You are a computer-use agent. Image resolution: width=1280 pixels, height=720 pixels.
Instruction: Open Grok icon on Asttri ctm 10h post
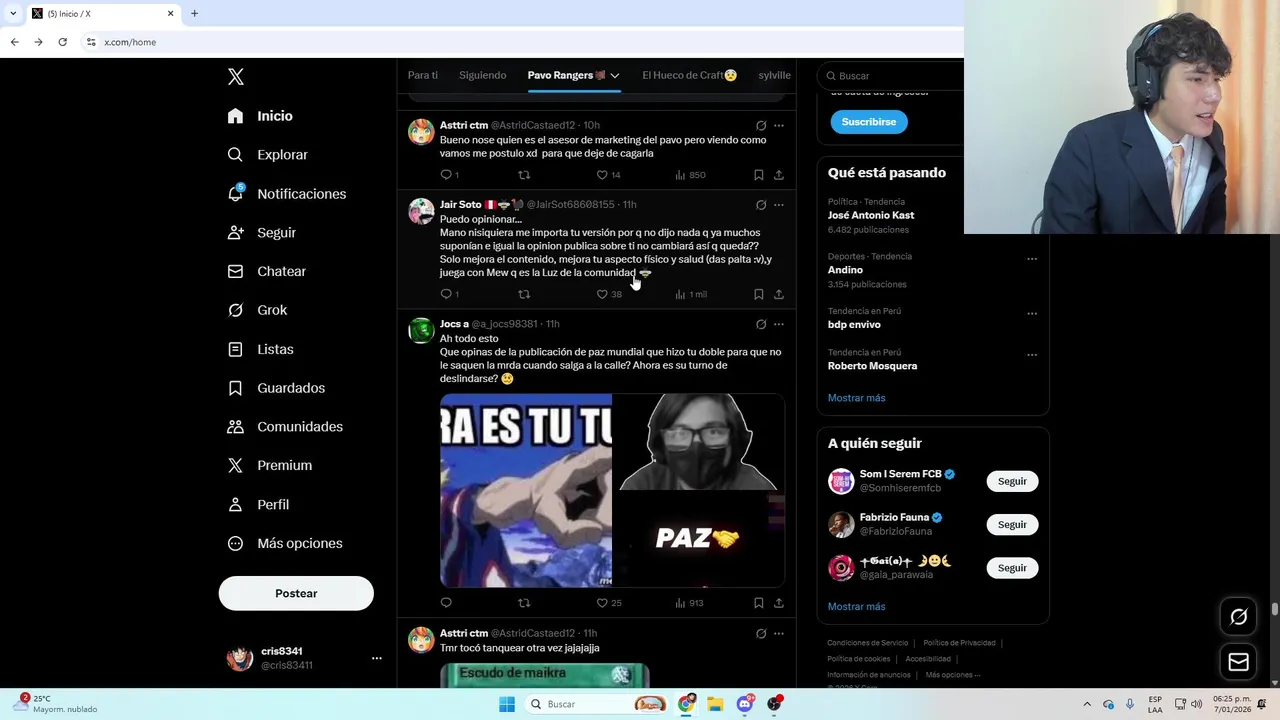pyautogui.click(x=761, y=126)
